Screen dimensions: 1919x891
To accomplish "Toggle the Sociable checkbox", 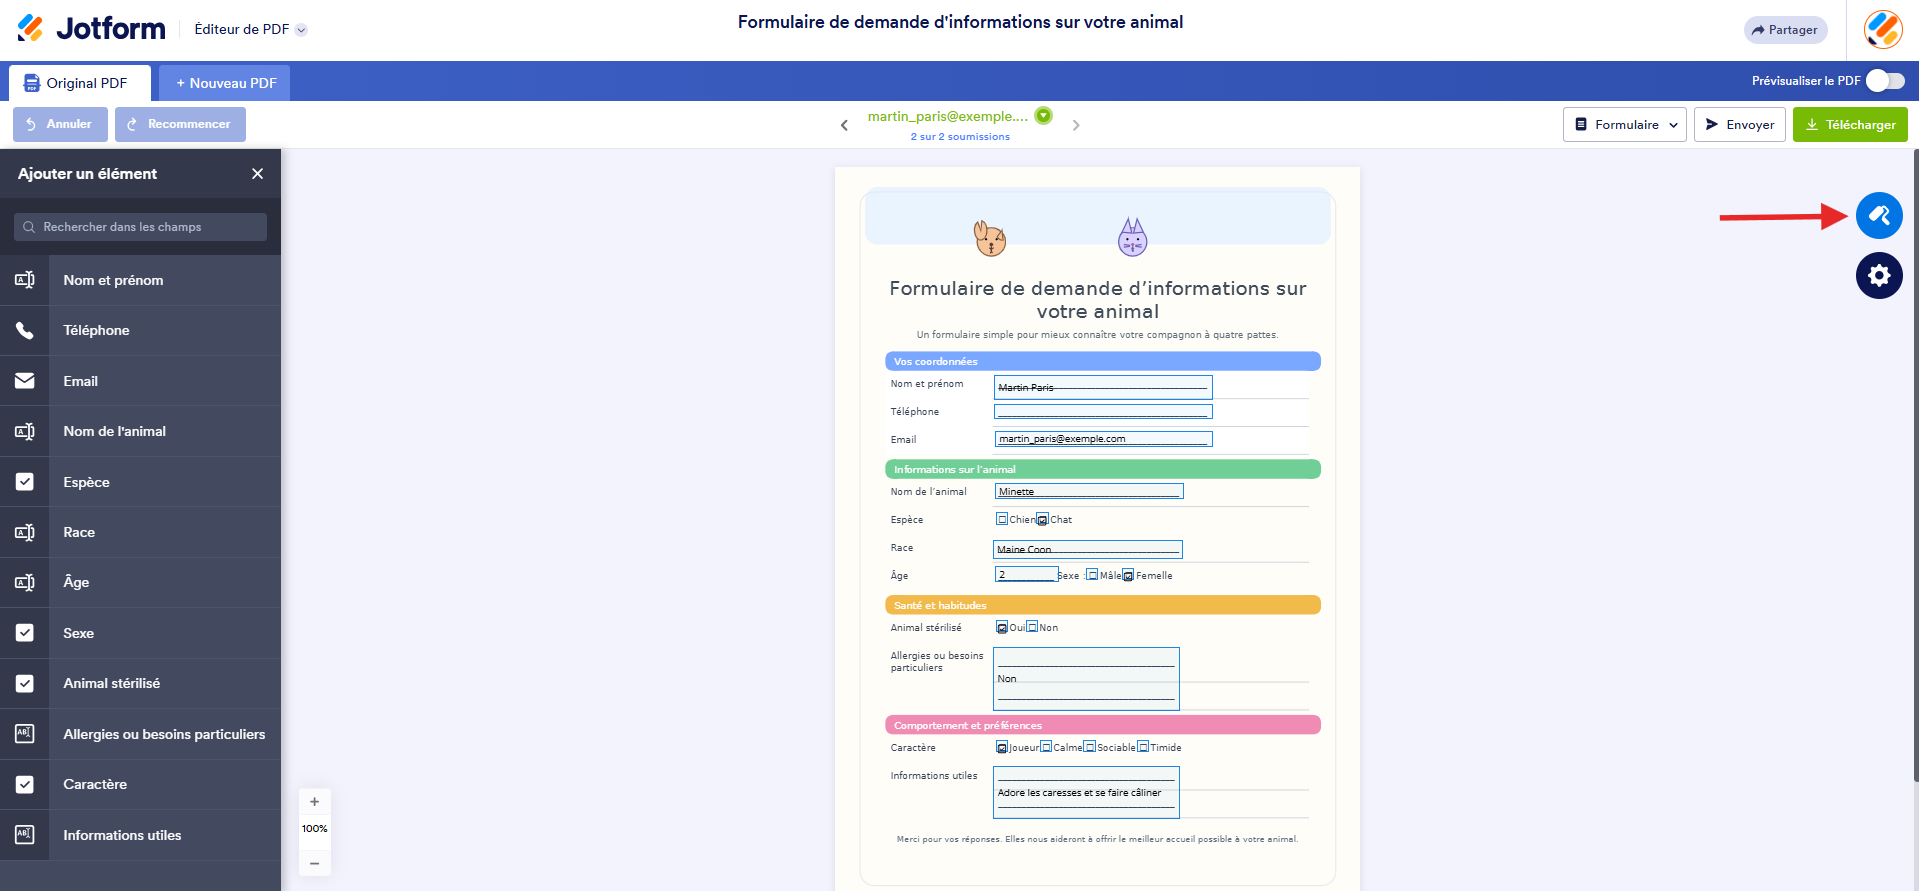I will pos(1090,747).
